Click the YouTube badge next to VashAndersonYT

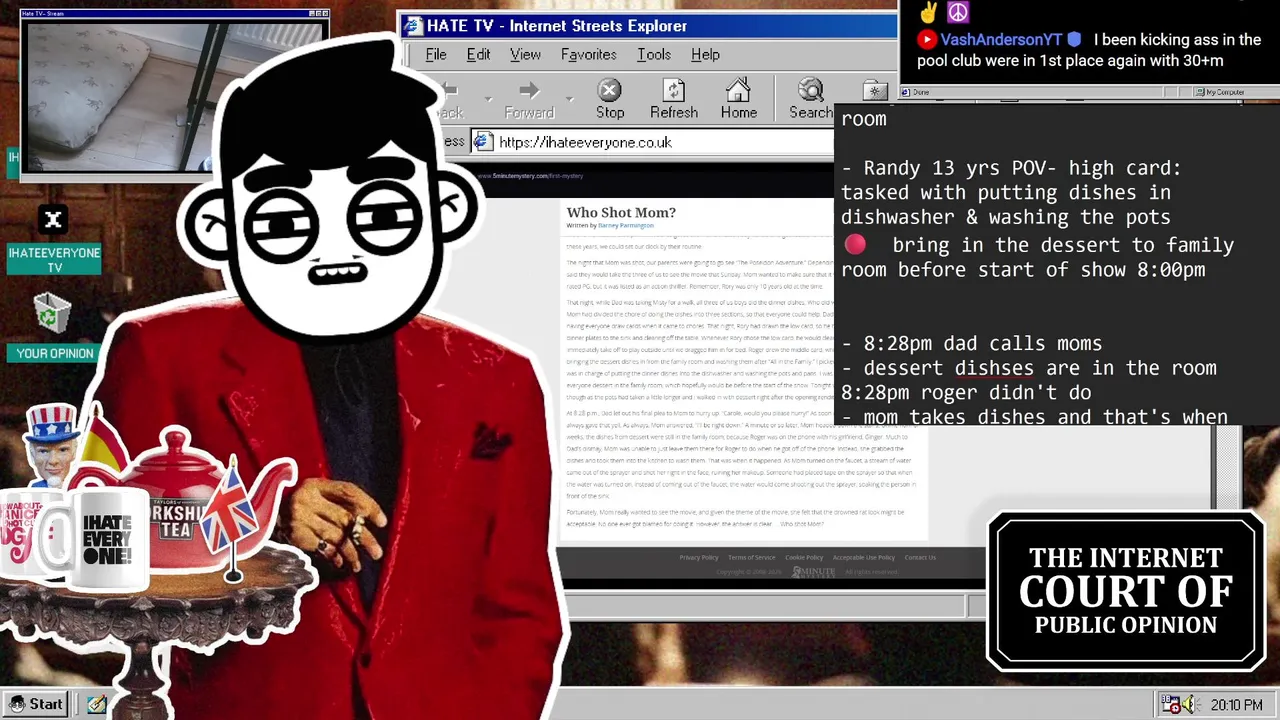(927, 40)
